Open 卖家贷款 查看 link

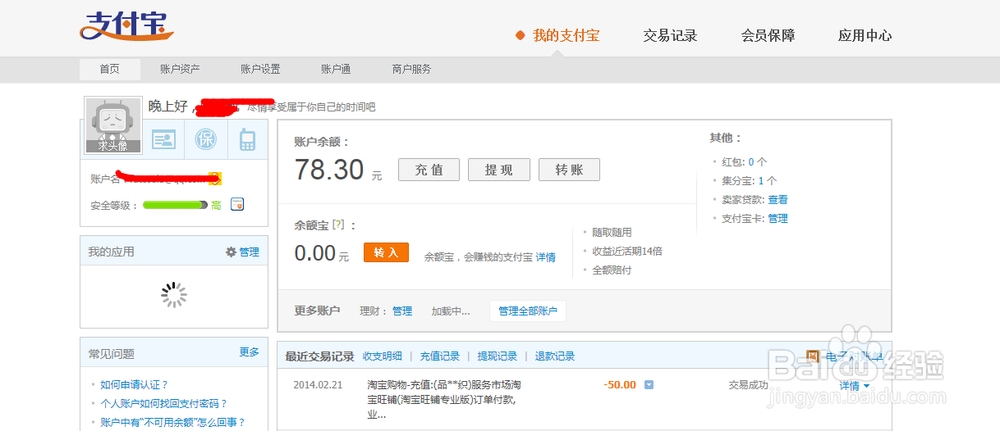[777, 200]
